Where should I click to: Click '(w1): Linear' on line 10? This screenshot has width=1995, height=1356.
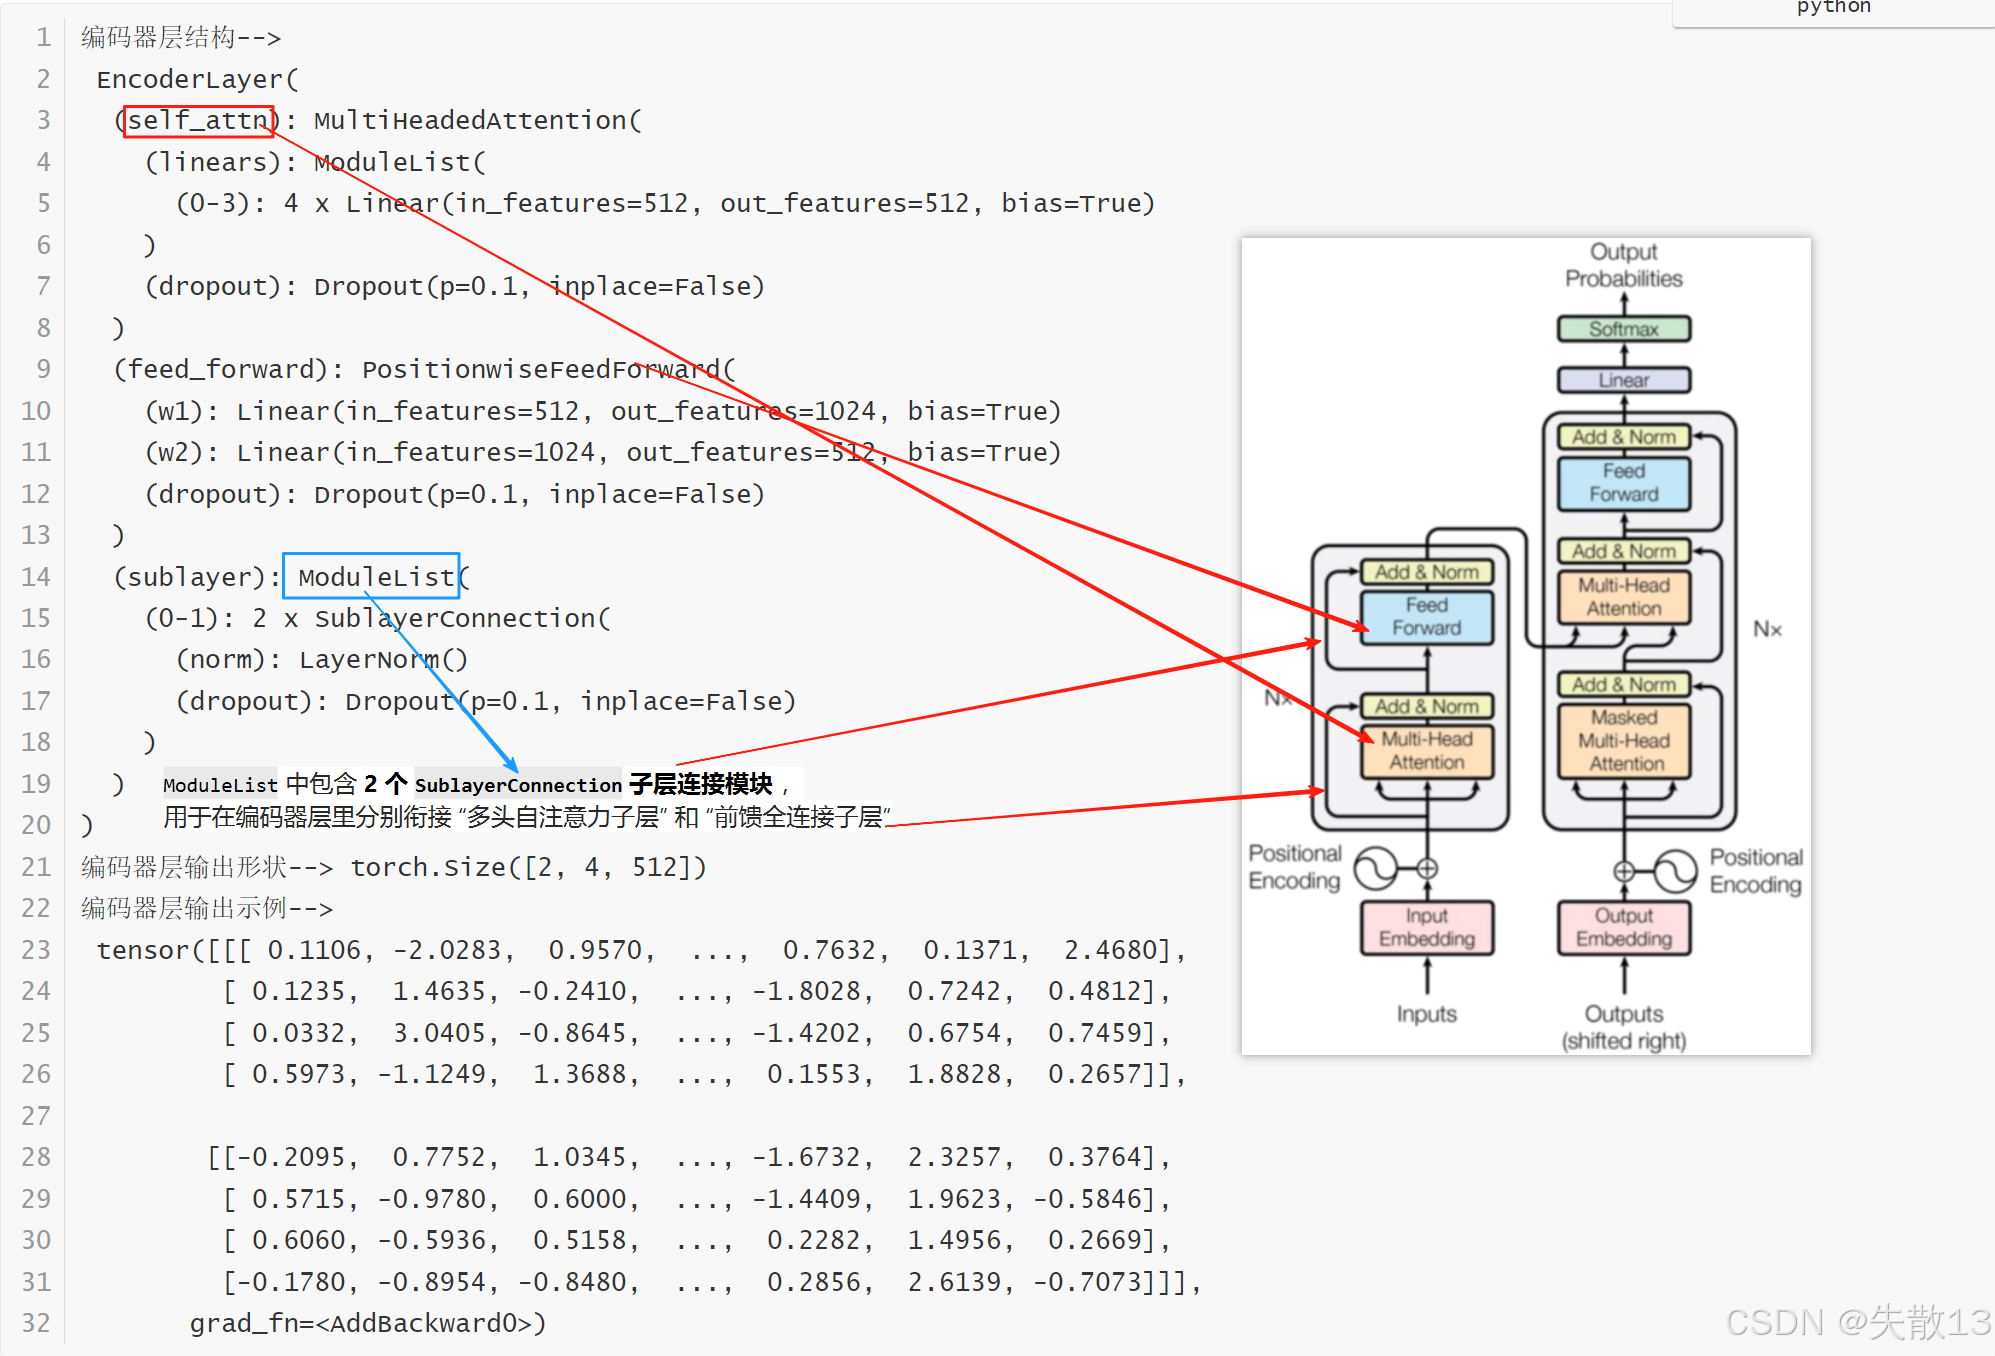pyautogui.click(x=238, y=411)
